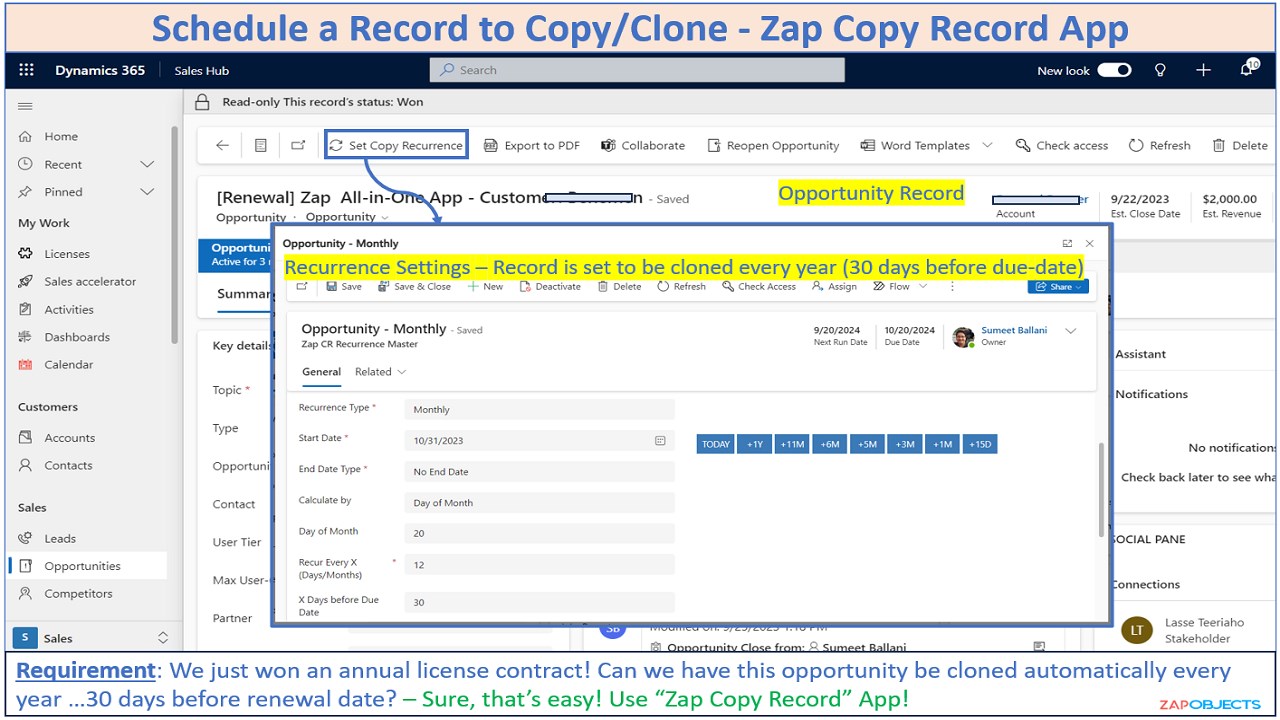Open End Date Type dropdown
The width and height of the screenshot is (1280, 720).
click(x=540, y=472)
